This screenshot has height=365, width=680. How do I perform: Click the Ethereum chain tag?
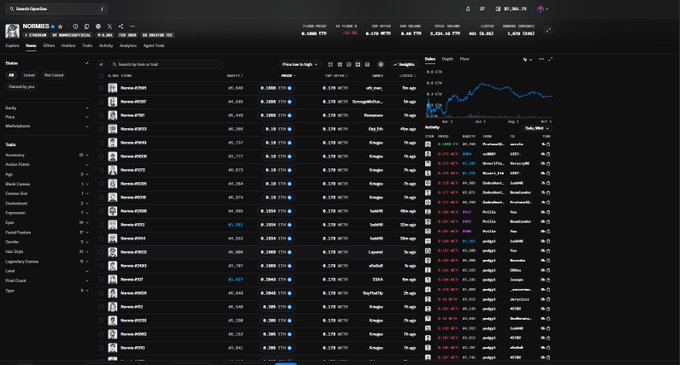[36, 35]
